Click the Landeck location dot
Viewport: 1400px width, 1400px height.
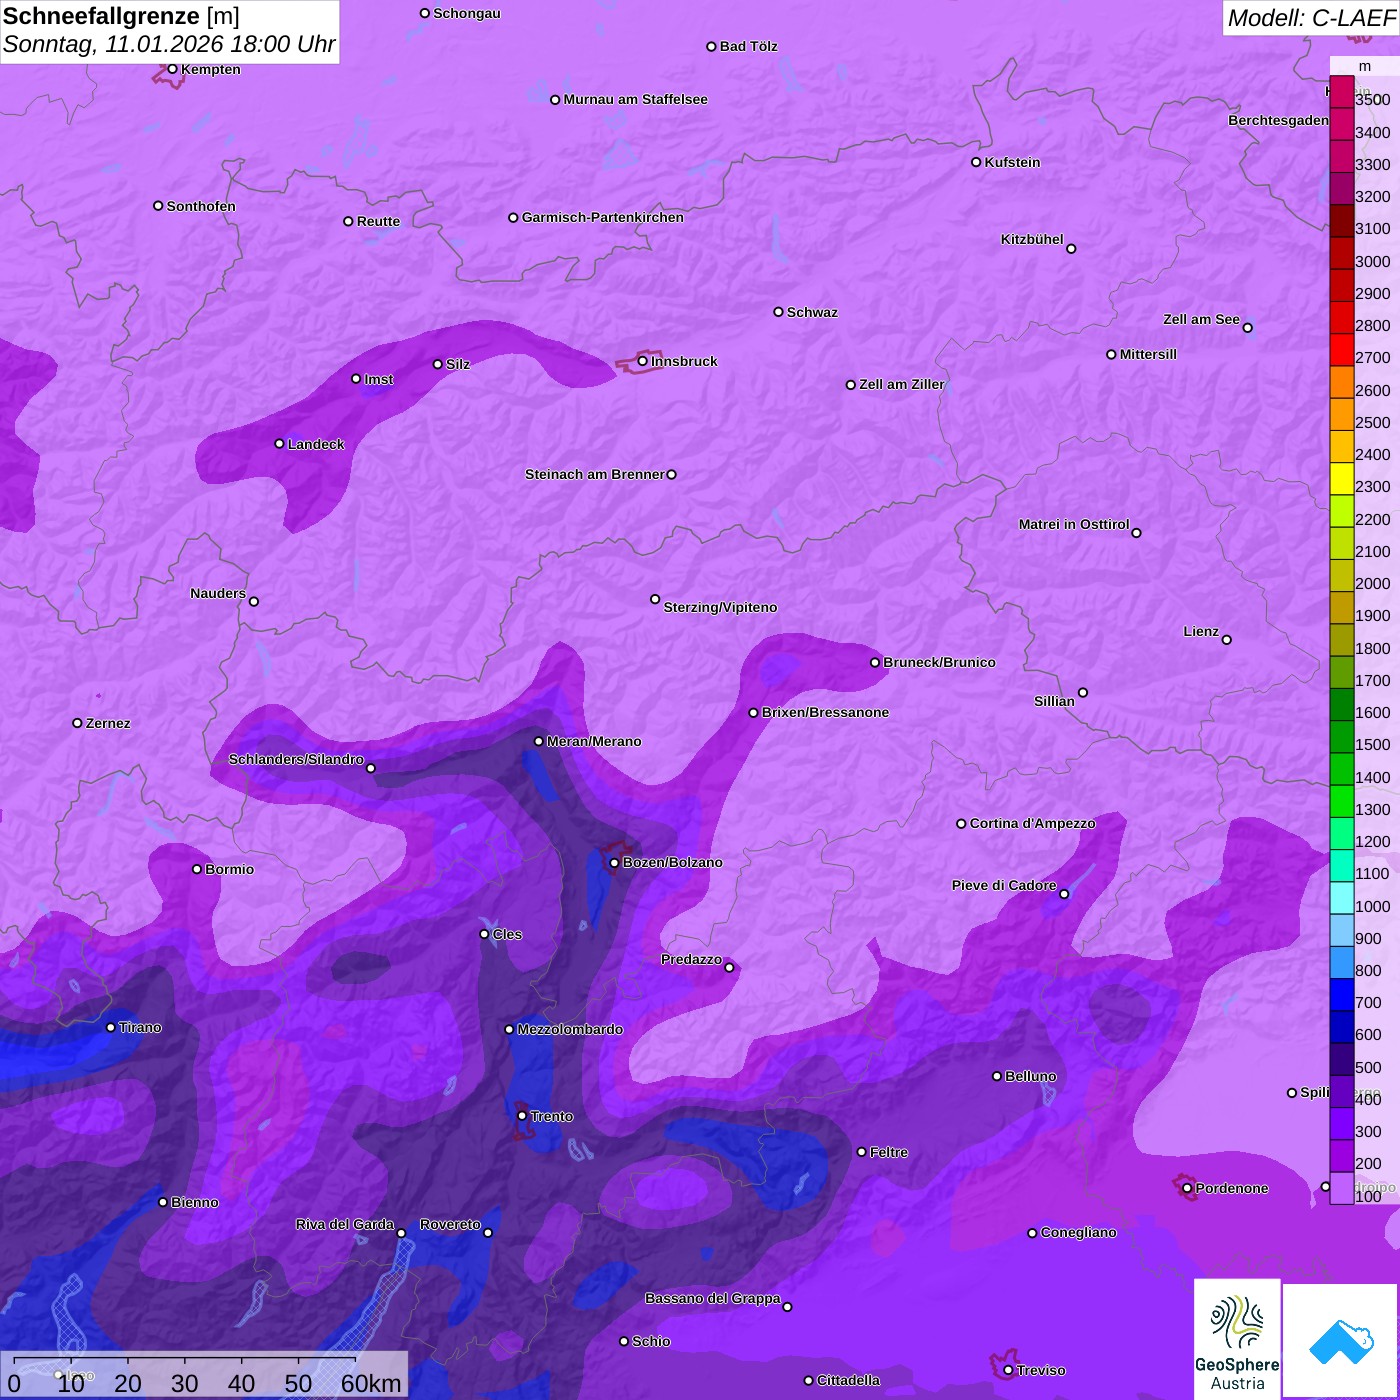[x=279, y=444]
